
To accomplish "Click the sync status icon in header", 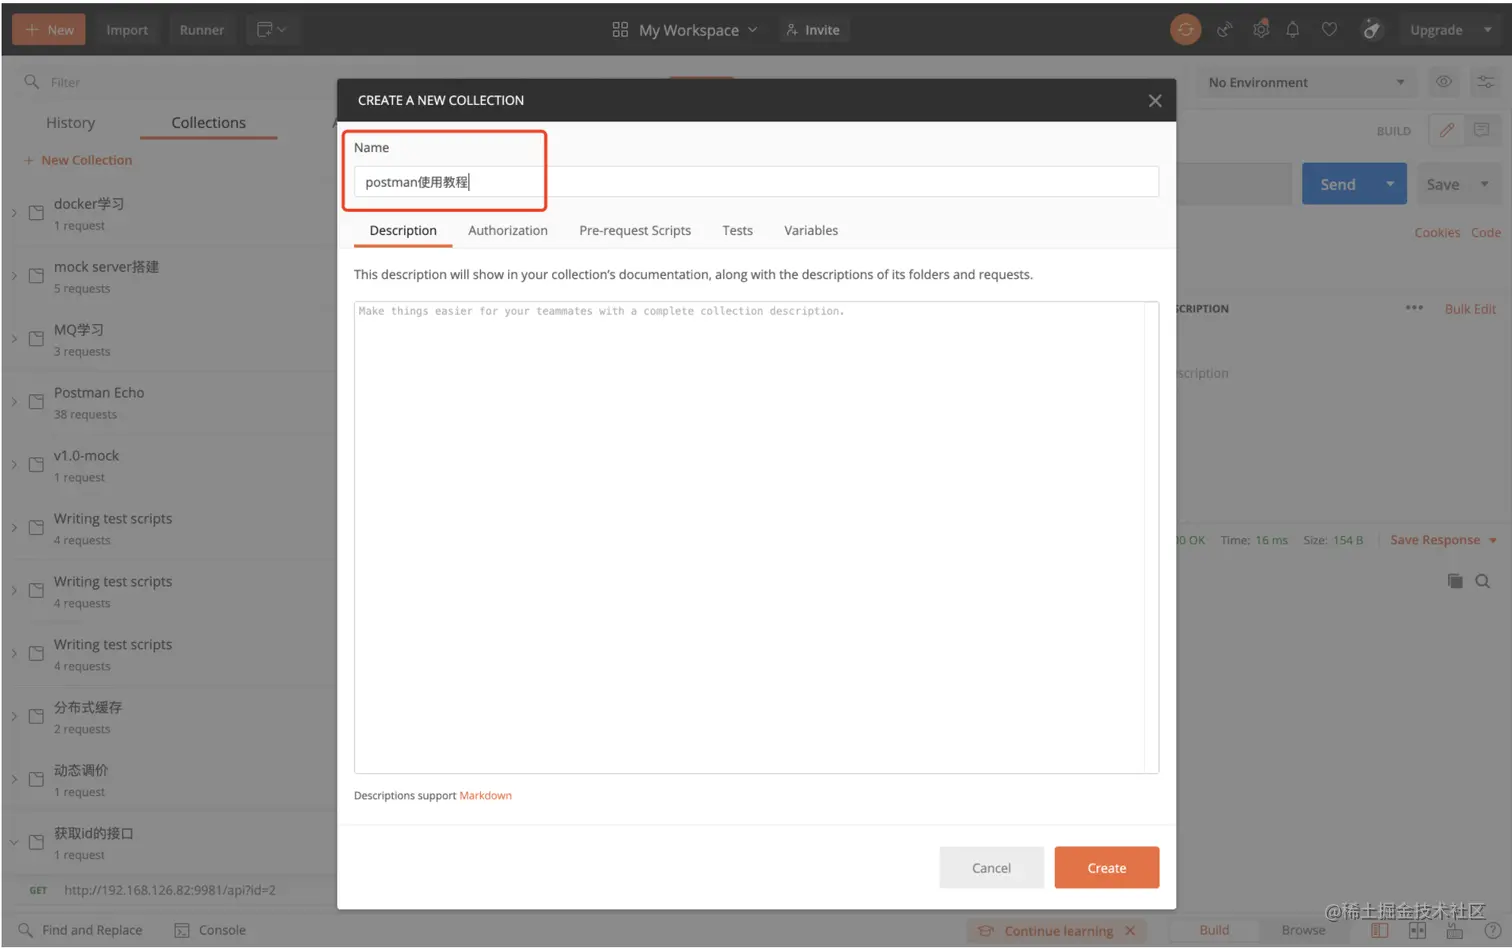I will [1185, 30].
